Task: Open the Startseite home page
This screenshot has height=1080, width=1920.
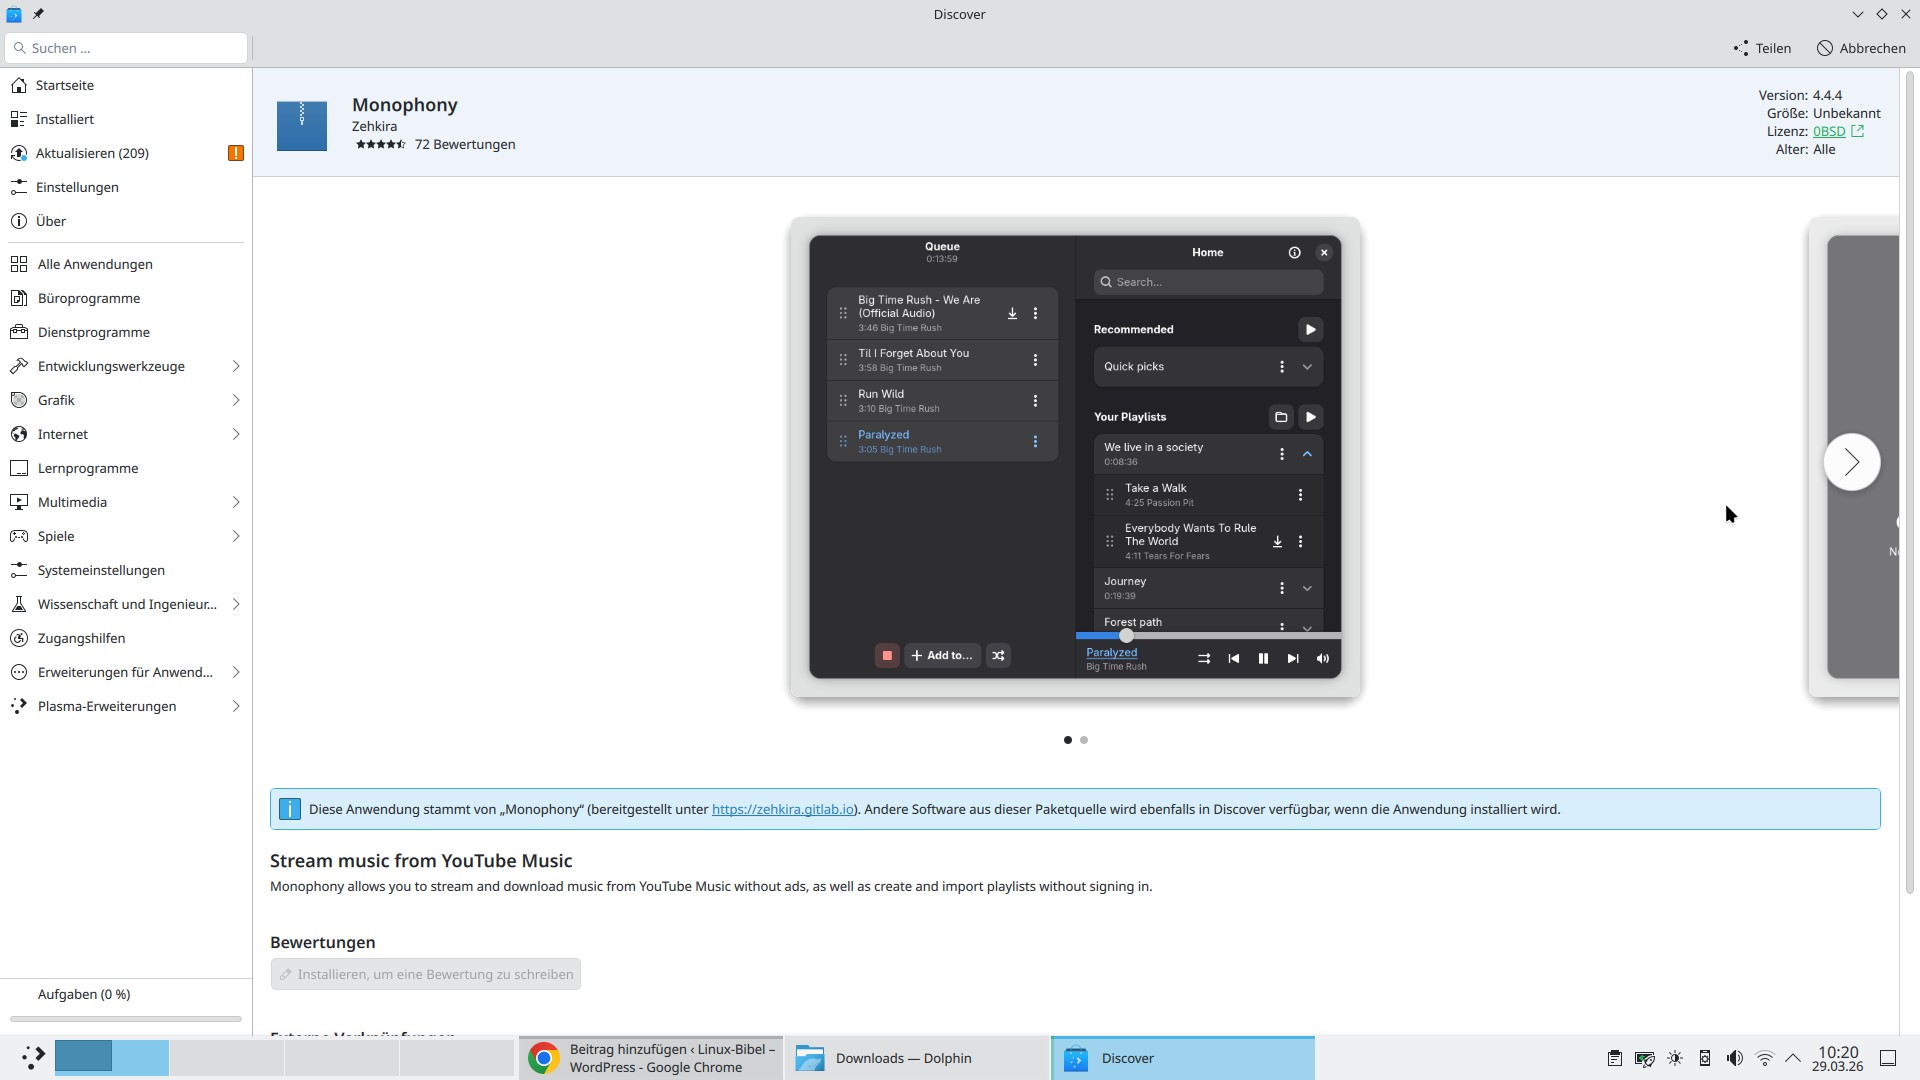Action: tap(65, 85)
